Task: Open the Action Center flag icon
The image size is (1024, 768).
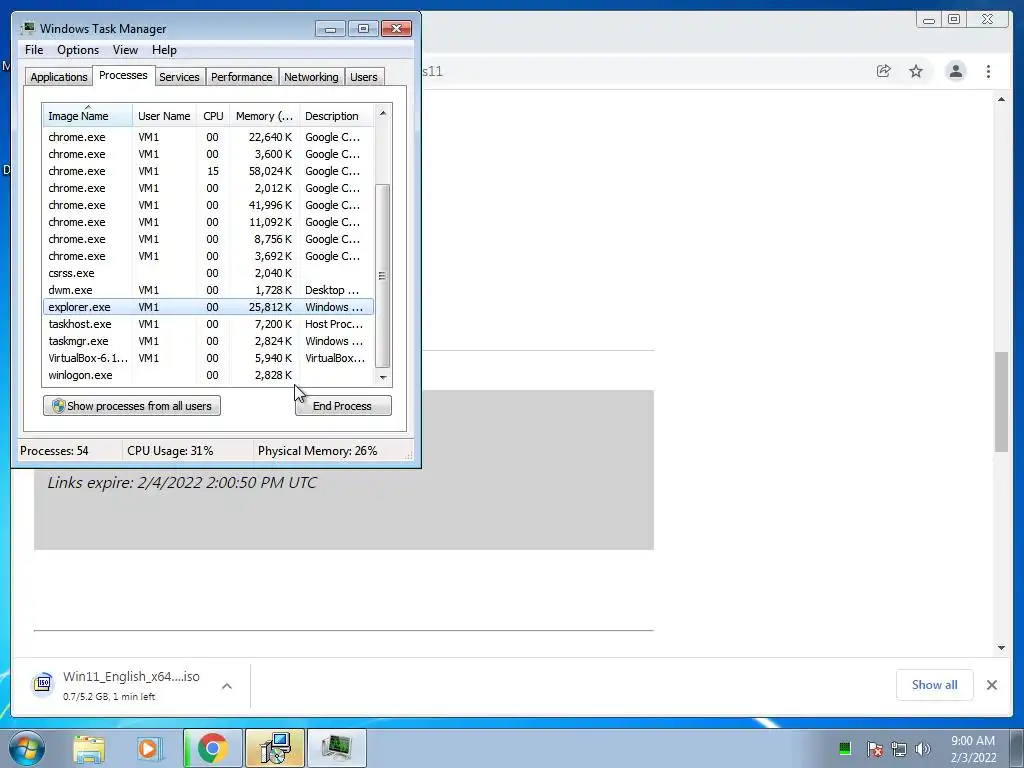Action: [x=874, y=748]
